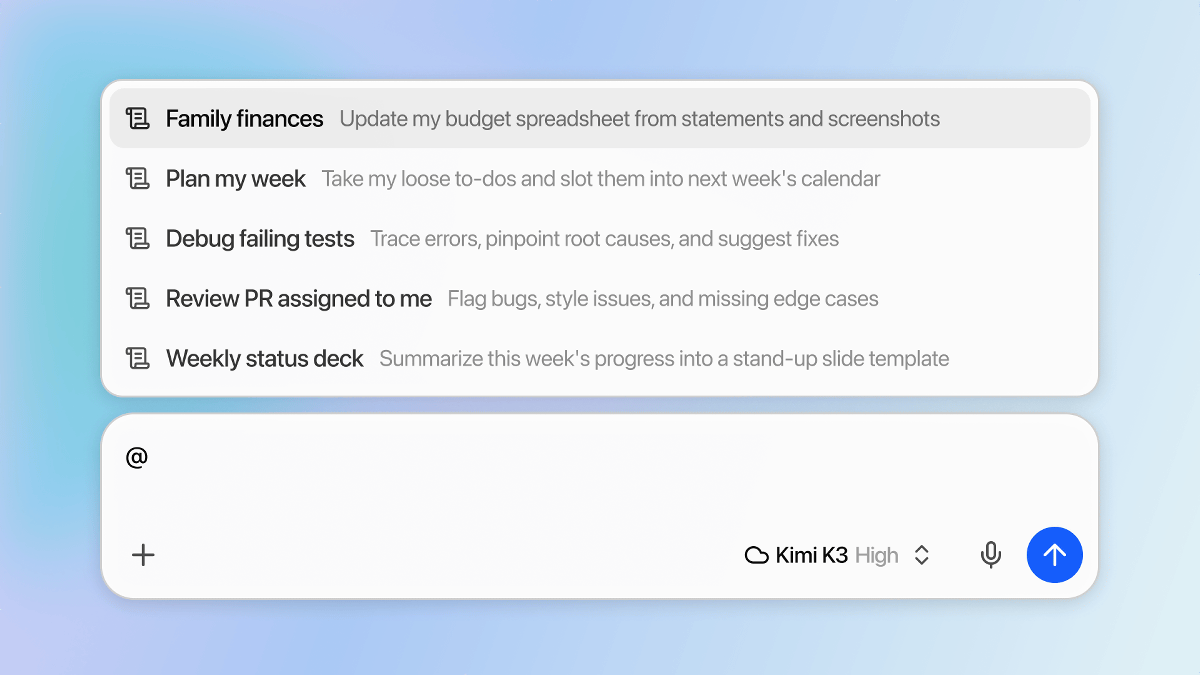Select Review PR assigned to me
The height and width of the screenshot is (675, 1200).
pos(600,298)
